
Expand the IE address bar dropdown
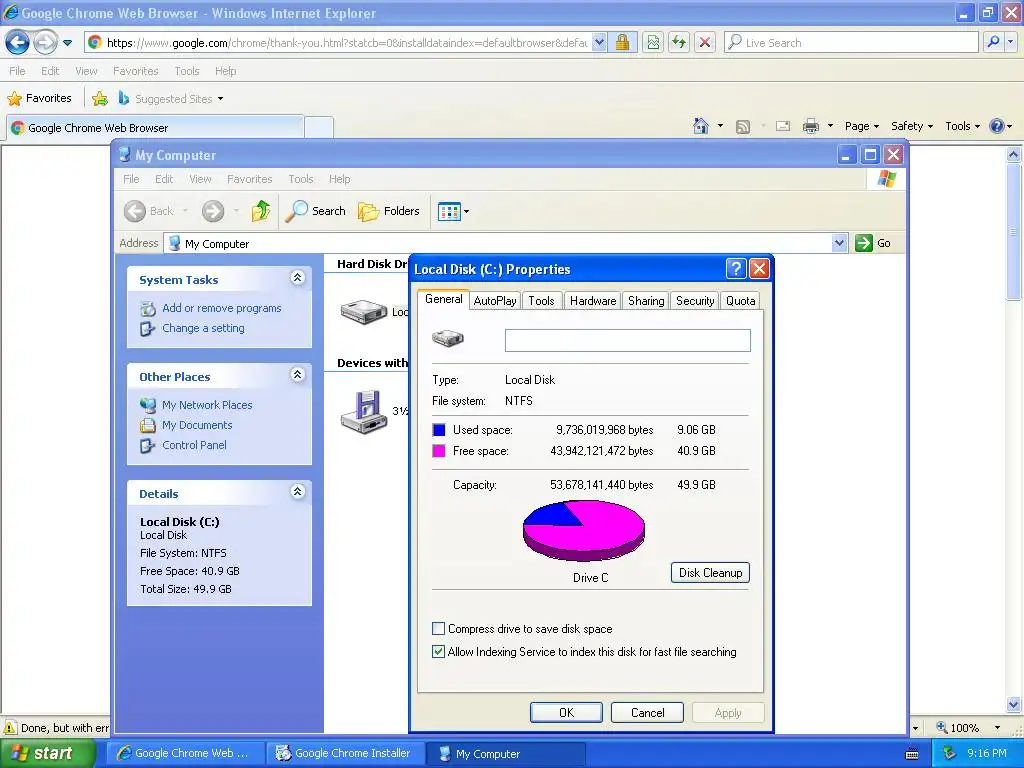[x=600, y=43]
